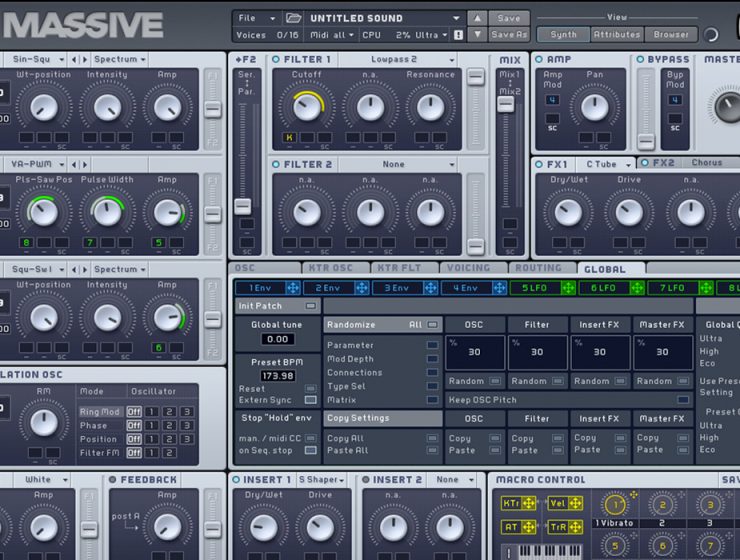Click the Modulation OSC RM knob
The height and width of the screenshot is (560, 740).
point(44,422)
